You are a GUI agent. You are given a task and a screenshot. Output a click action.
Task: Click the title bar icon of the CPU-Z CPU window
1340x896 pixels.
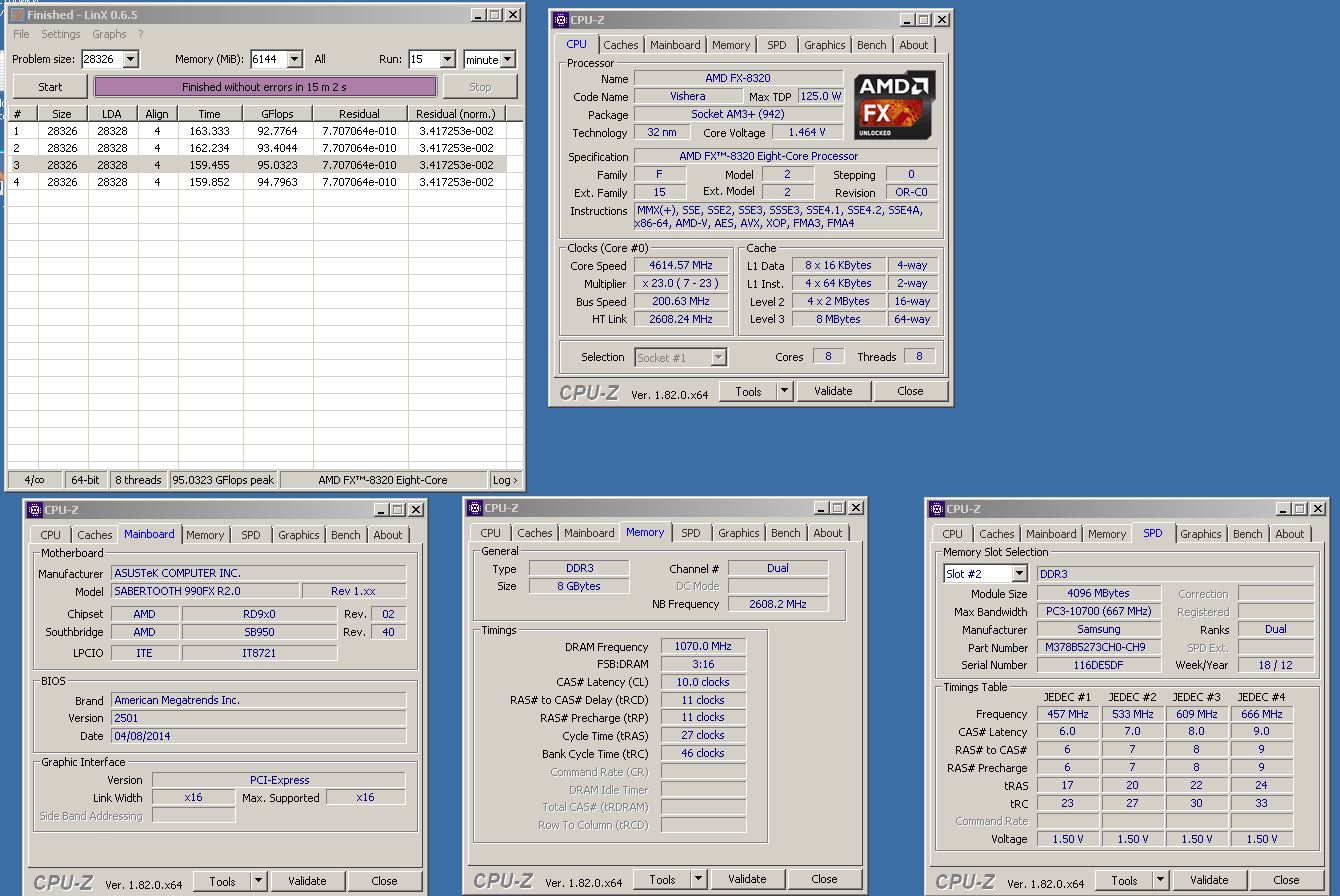tap(560, 19)
